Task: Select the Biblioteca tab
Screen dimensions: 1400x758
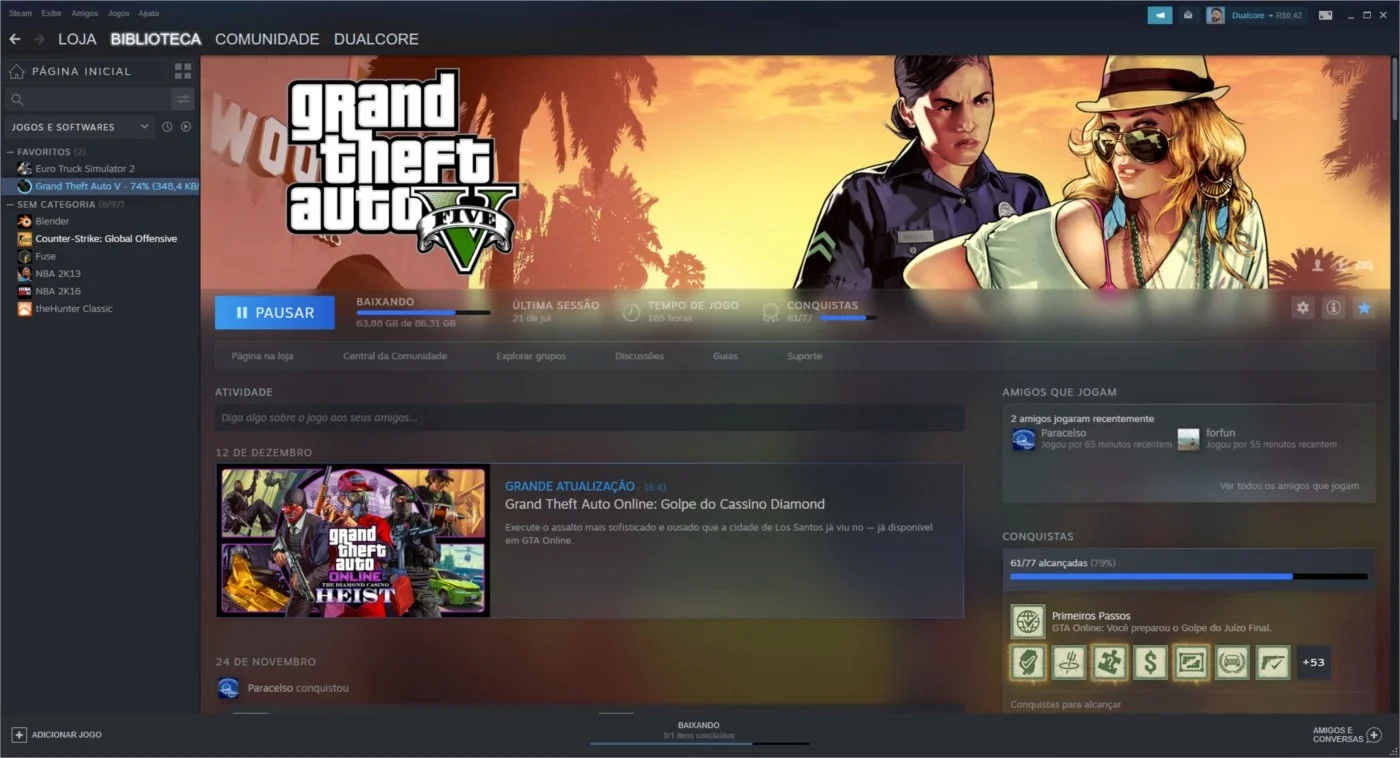Action: pos(156,39)
